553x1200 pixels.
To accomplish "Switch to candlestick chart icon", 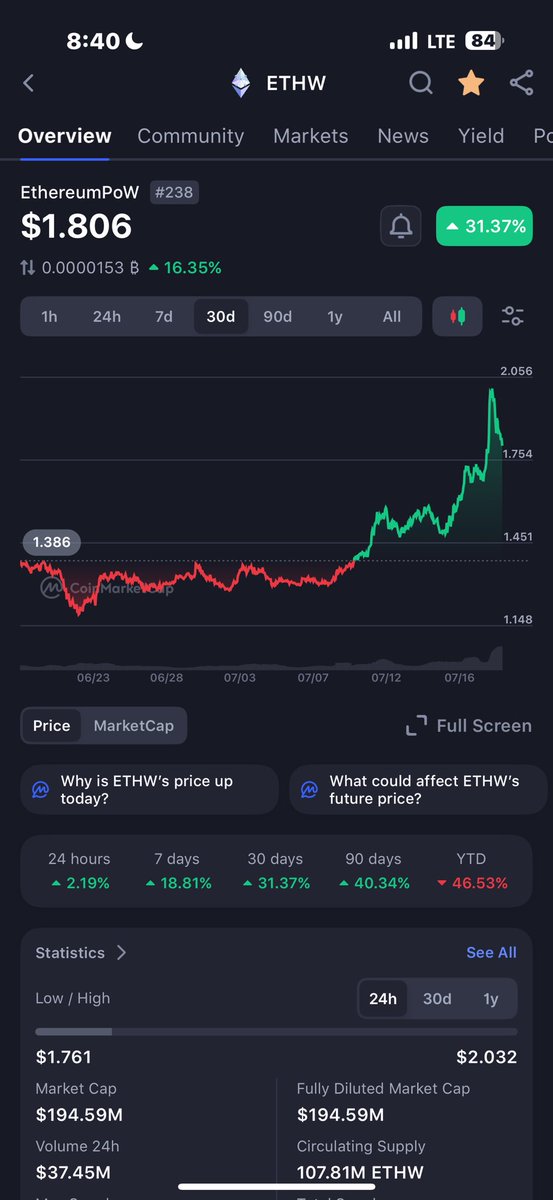I will coord(458,316).
